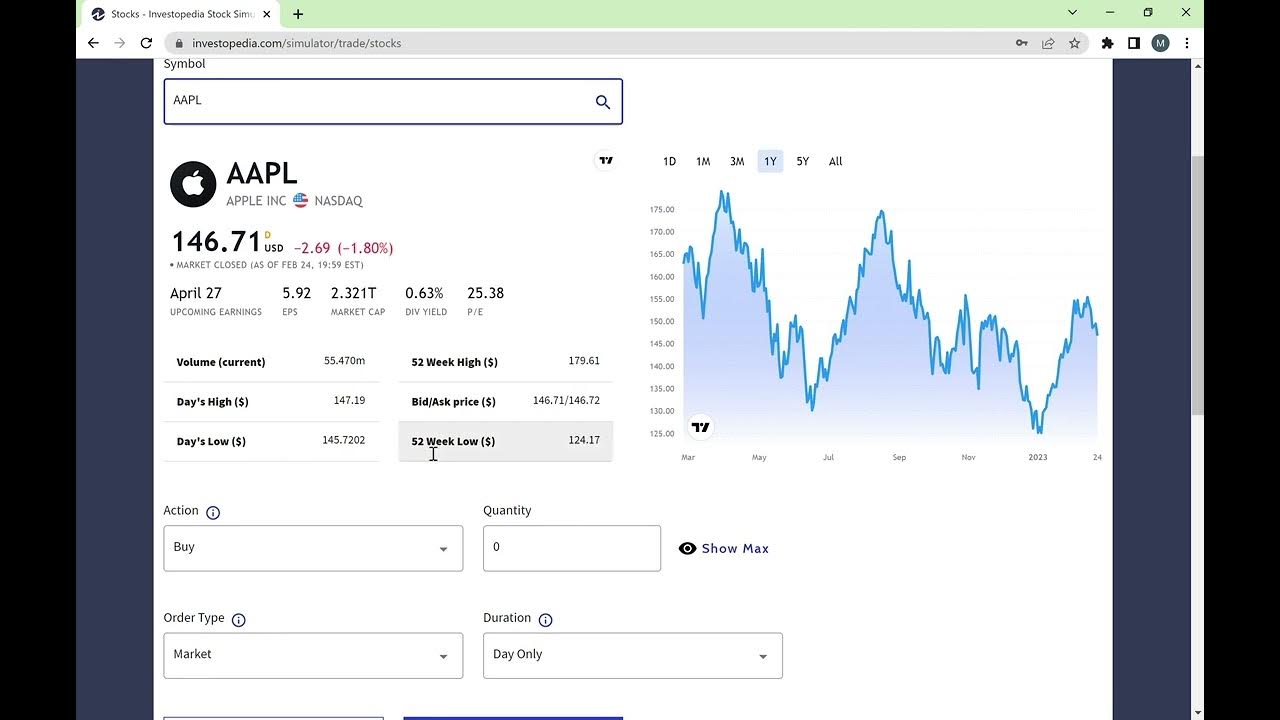Screen dimensions: 1280x720
Task: Click the tab search chevron in title bar
Action: coord(1072,13)
